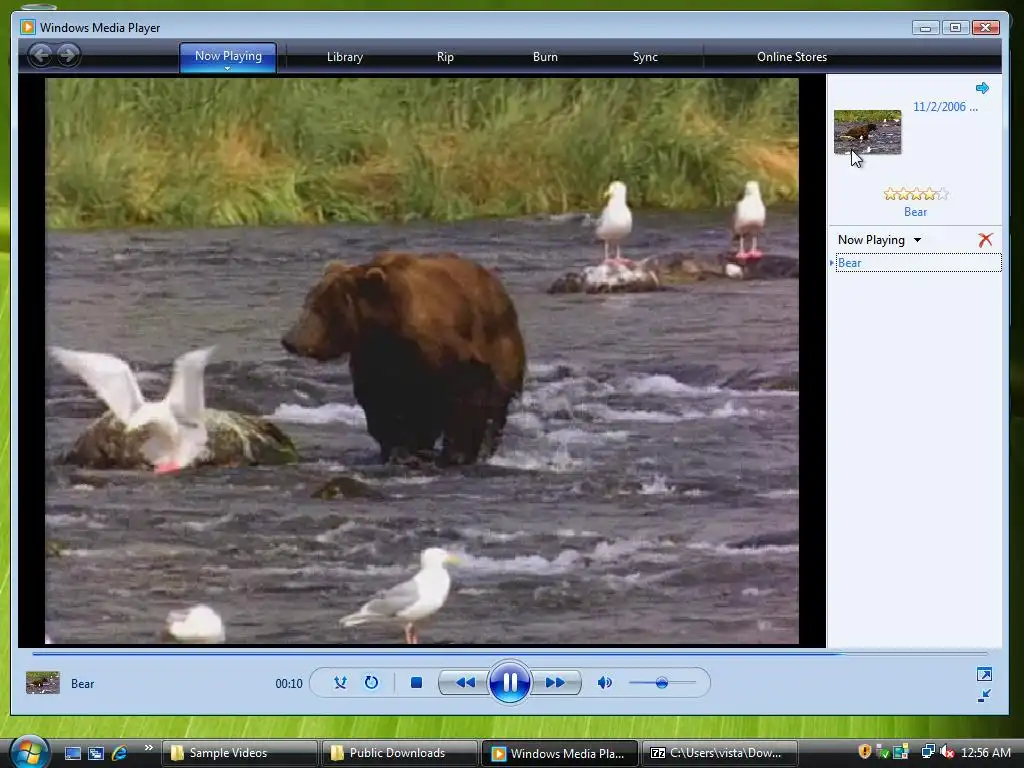Click the Bear title link under the rating
The height and width of the screenshot is (768, 1024).
click(x=915, y=212)
